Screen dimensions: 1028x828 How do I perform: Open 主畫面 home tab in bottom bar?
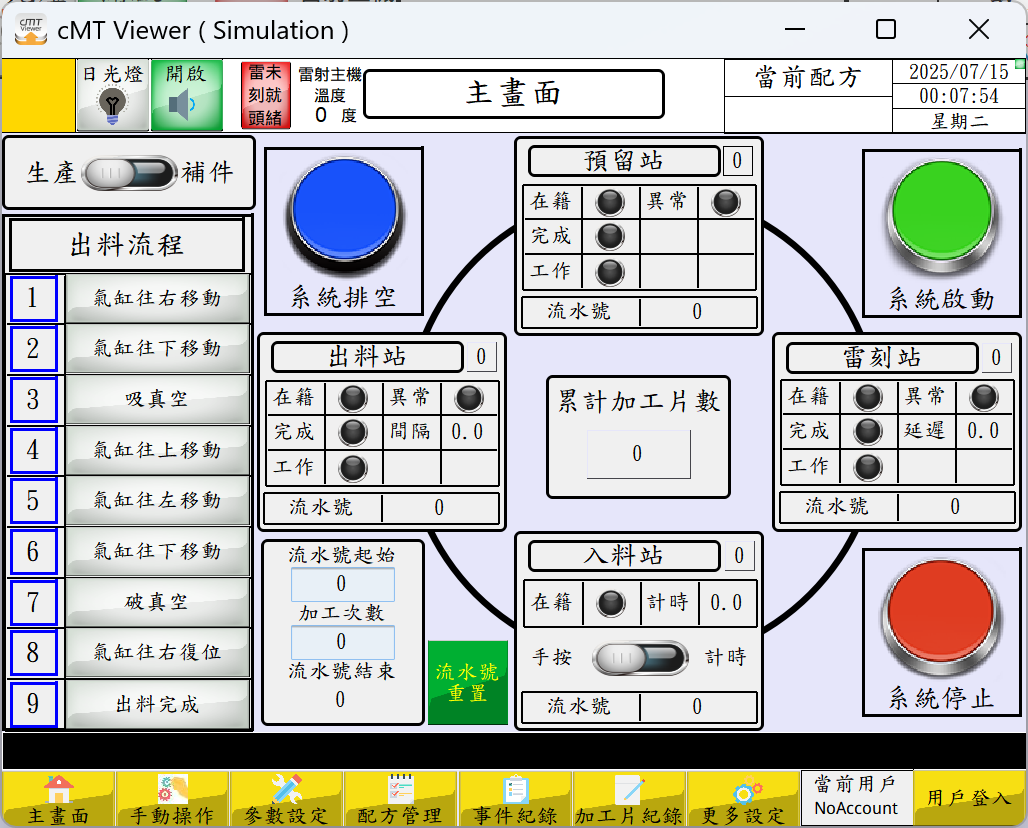tap(58, 798)
